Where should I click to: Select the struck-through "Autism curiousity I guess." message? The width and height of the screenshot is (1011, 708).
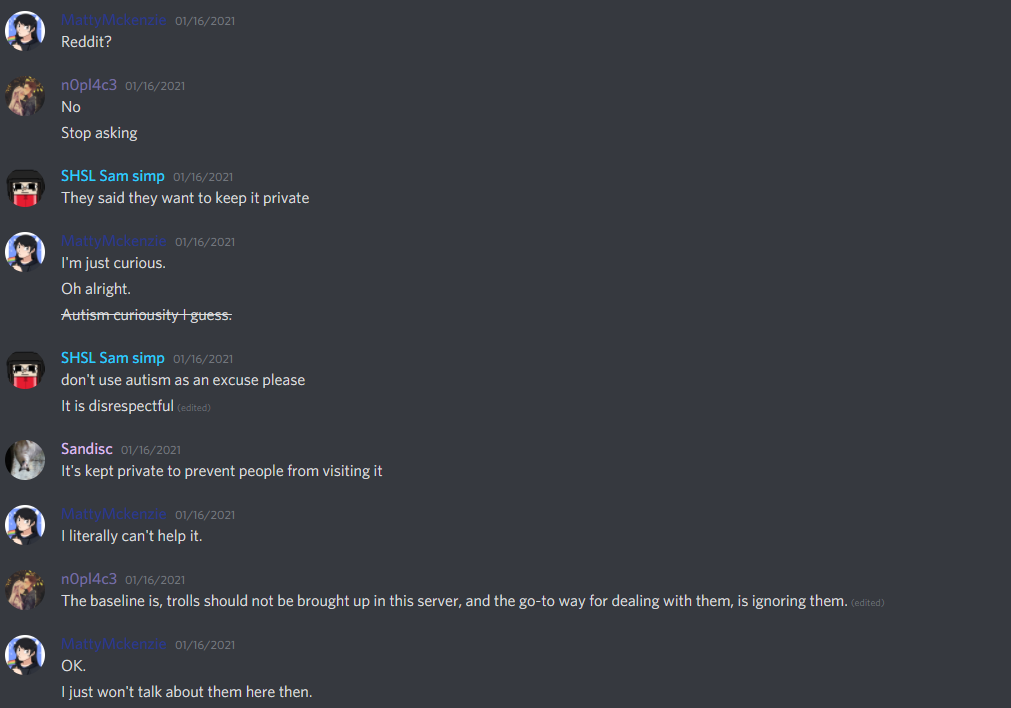click(146, 315)
